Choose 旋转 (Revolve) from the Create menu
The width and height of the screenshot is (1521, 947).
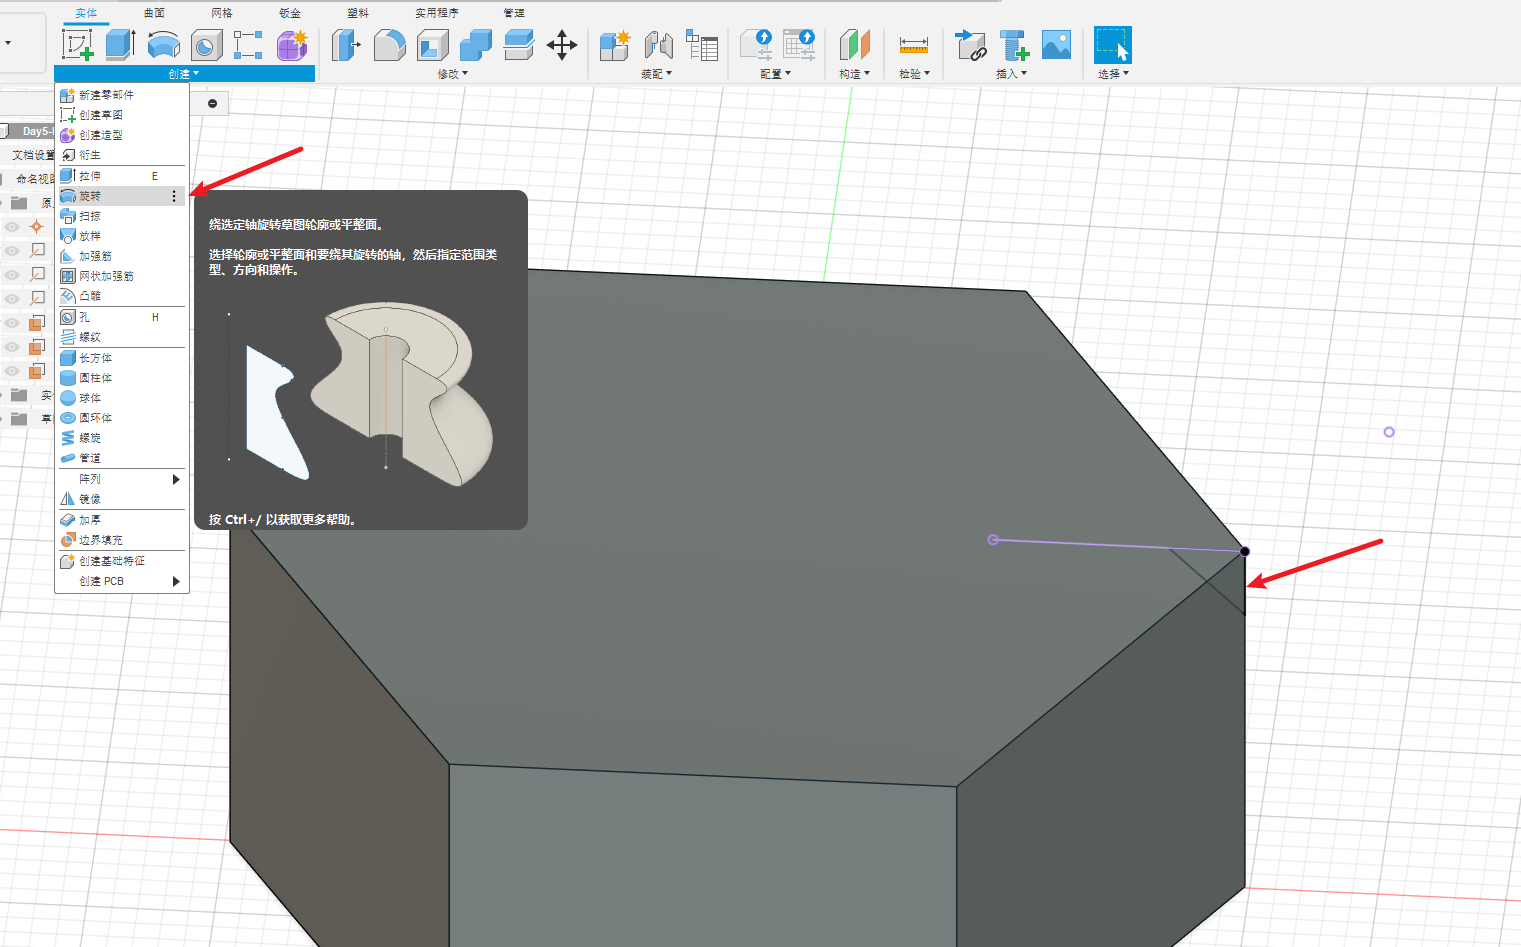pyautogui.click(x=90, y=196)
